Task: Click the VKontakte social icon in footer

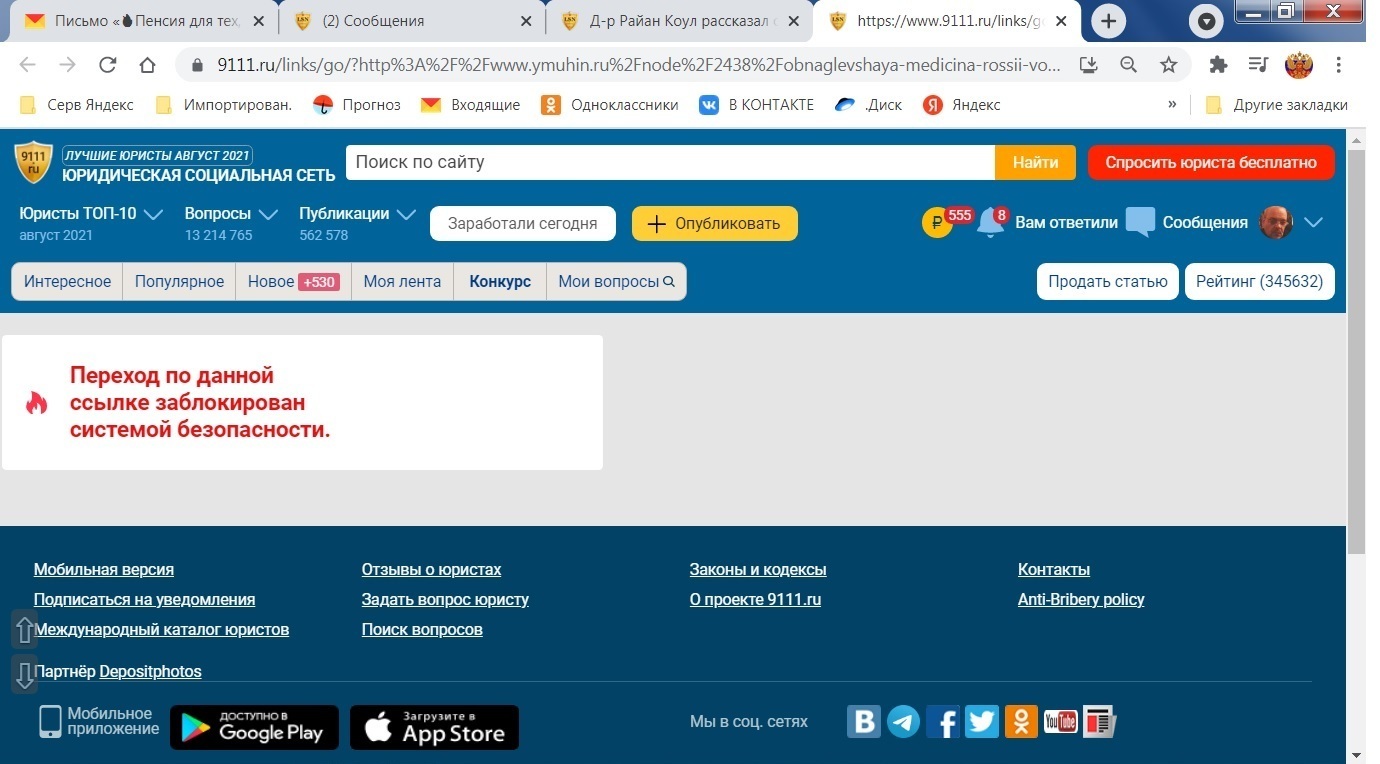Action: [864, 721]
